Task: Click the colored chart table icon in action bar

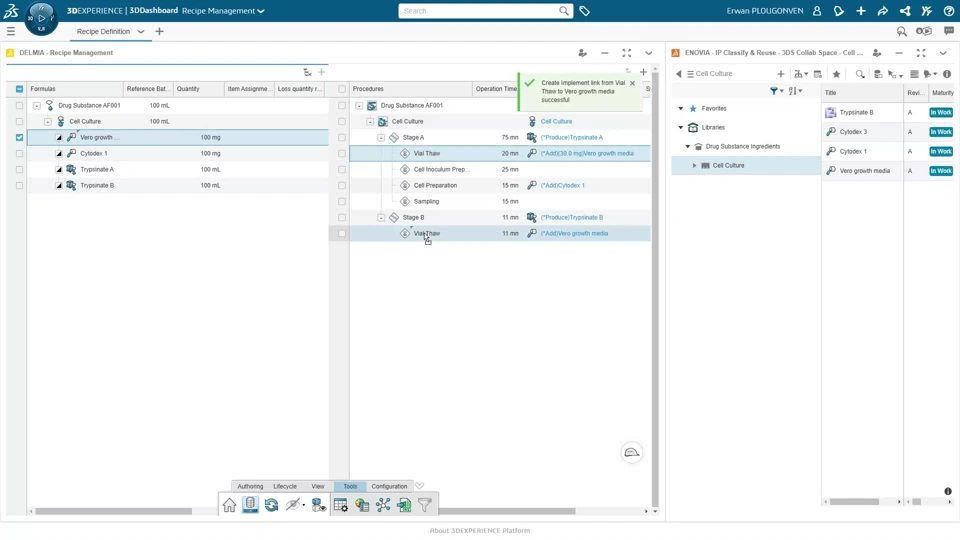Action: click(x=362, y=505)
